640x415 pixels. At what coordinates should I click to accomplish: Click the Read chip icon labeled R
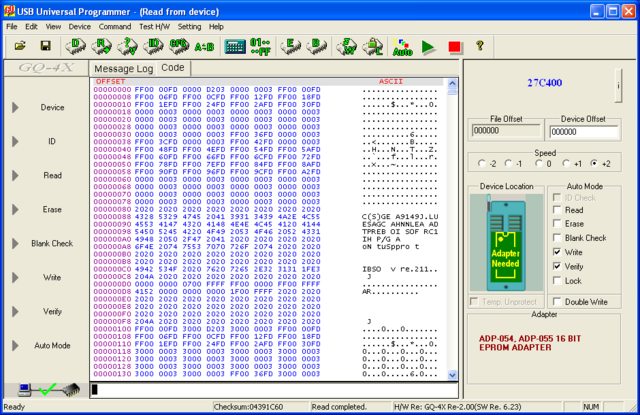pyautogui.click(x=102, y=46)
